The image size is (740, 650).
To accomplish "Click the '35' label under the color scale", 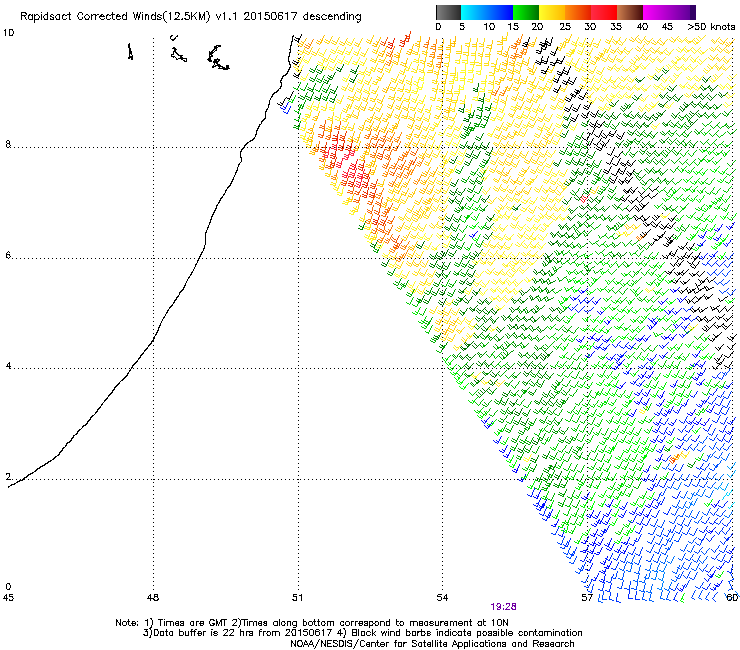I will tap(616, 27).
